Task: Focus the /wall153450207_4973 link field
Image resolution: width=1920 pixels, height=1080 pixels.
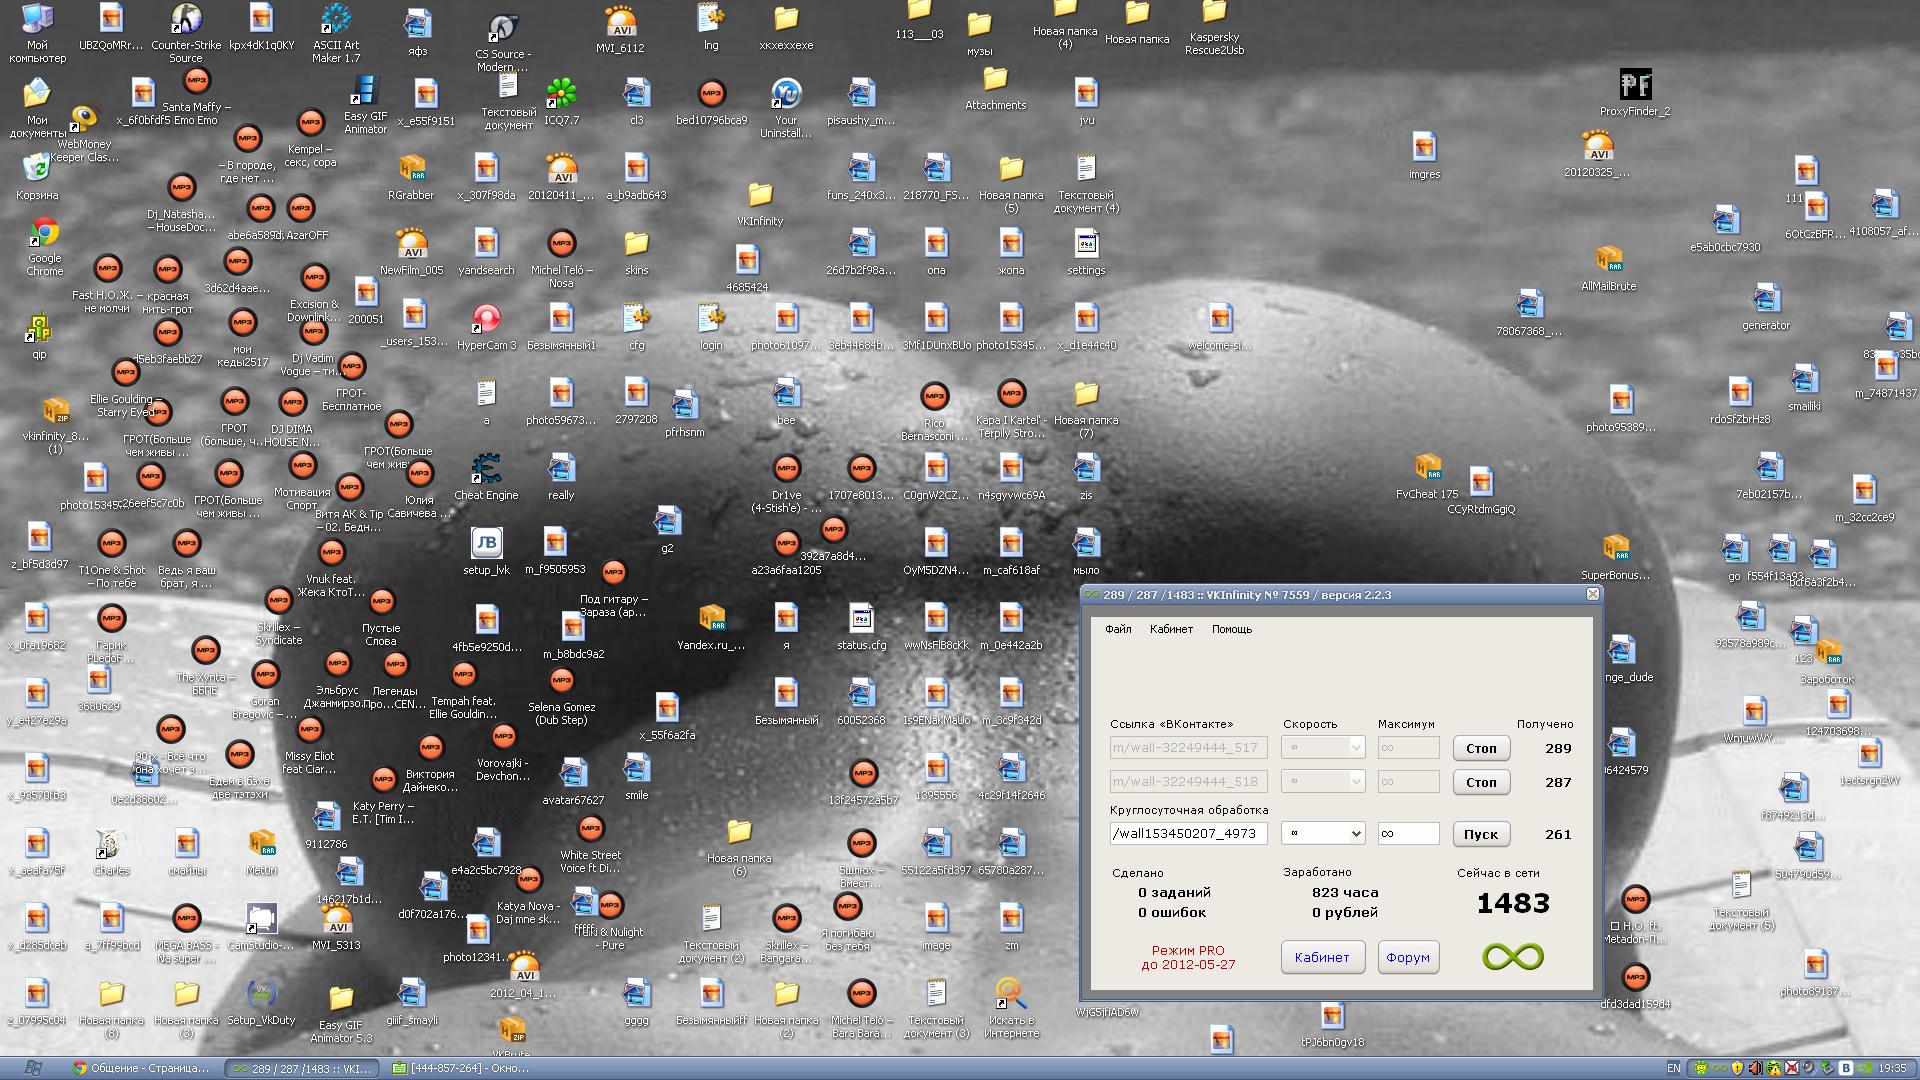Action: (1188, 833)
